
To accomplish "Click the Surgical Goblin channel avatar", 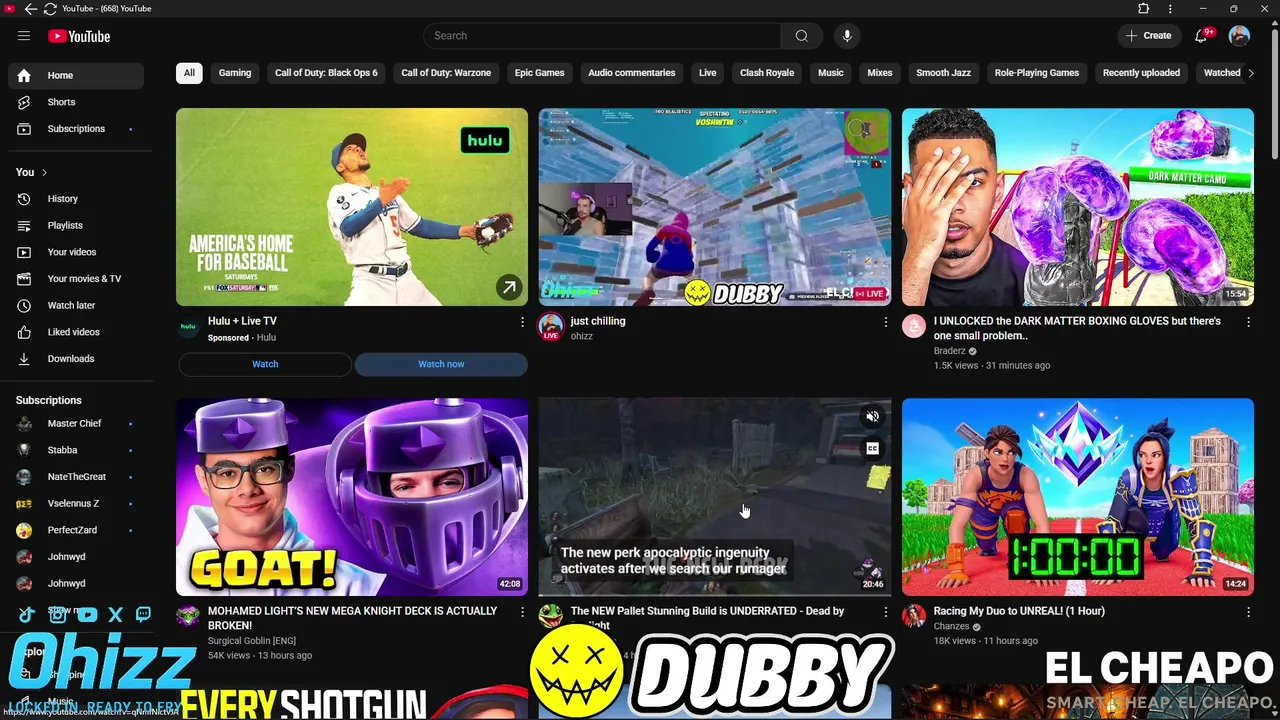I will (188, 615).
